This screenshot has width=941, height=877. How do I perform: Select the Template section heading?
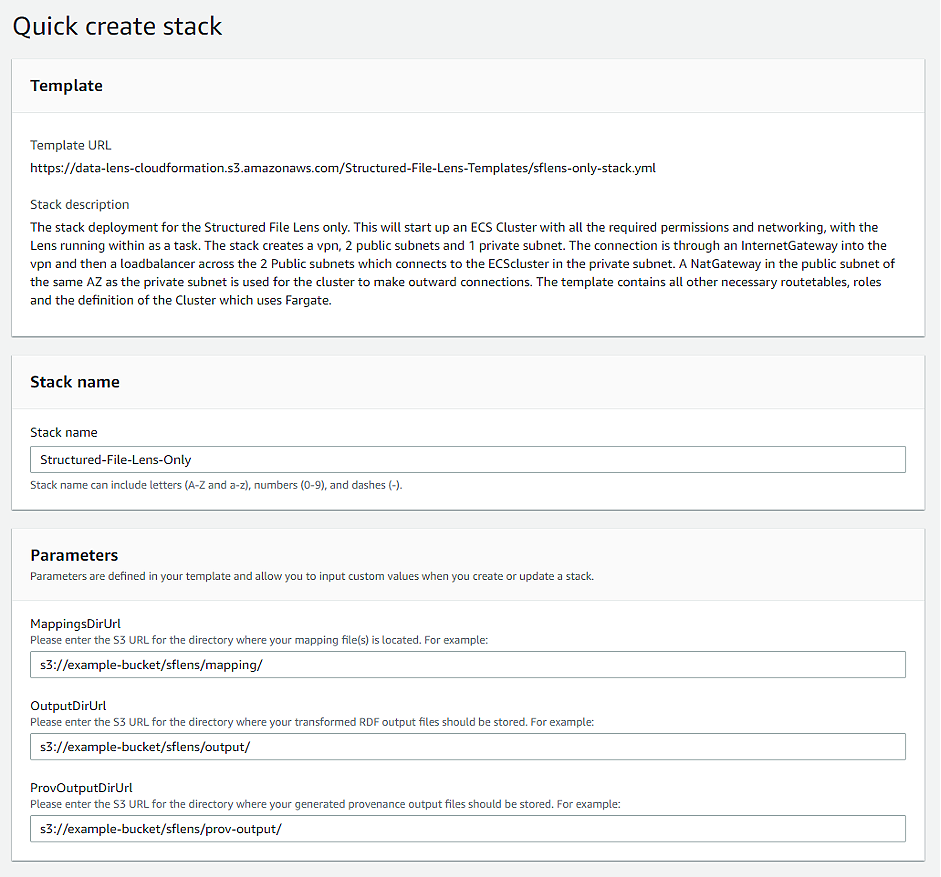pos(67,86)
